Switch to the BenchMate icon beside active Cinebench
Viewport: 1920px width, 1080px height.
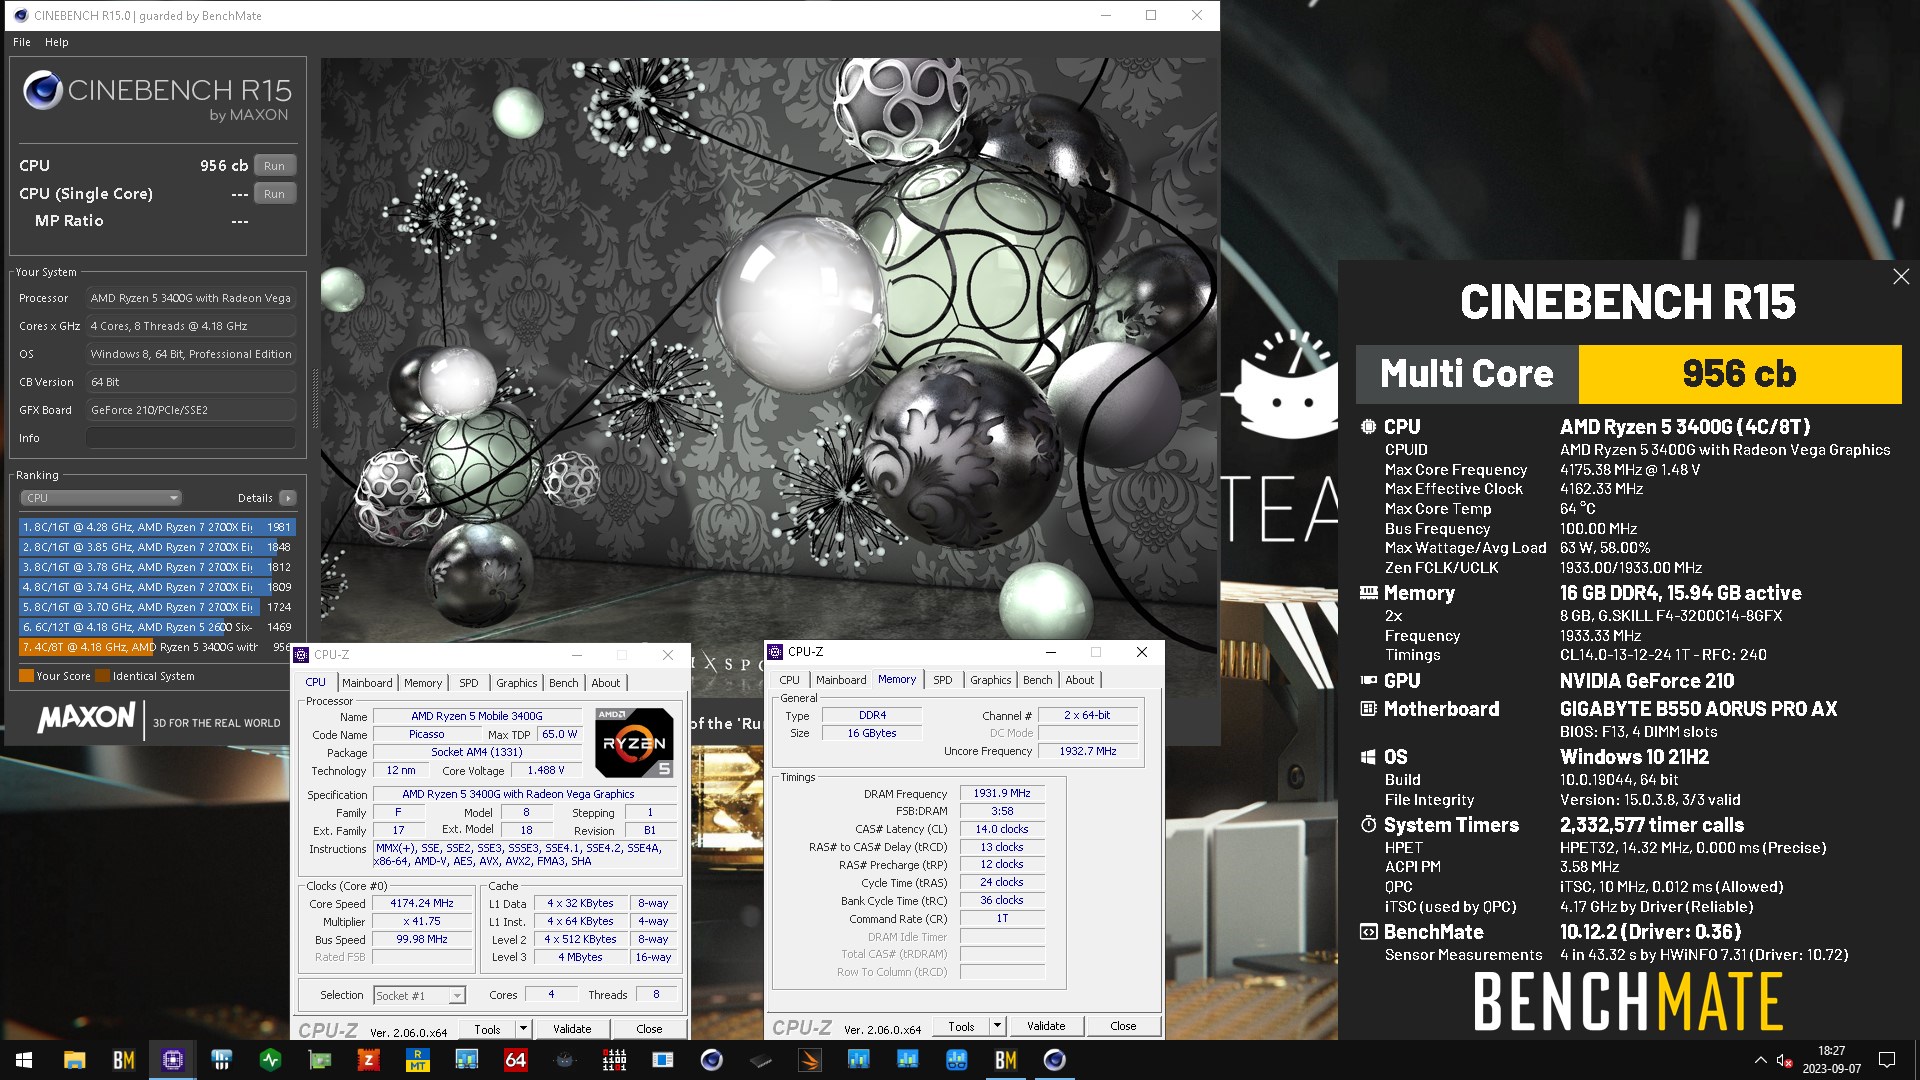tap(1006, 1060)
